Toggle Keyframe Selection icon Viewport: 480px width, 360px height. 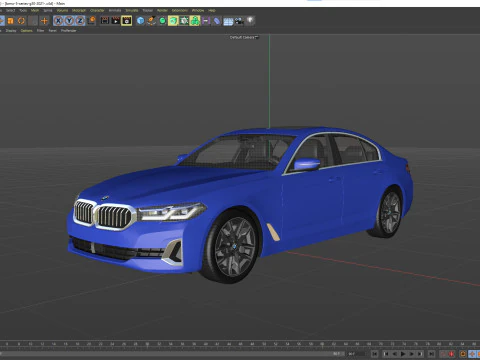click(x=463, y=354)
